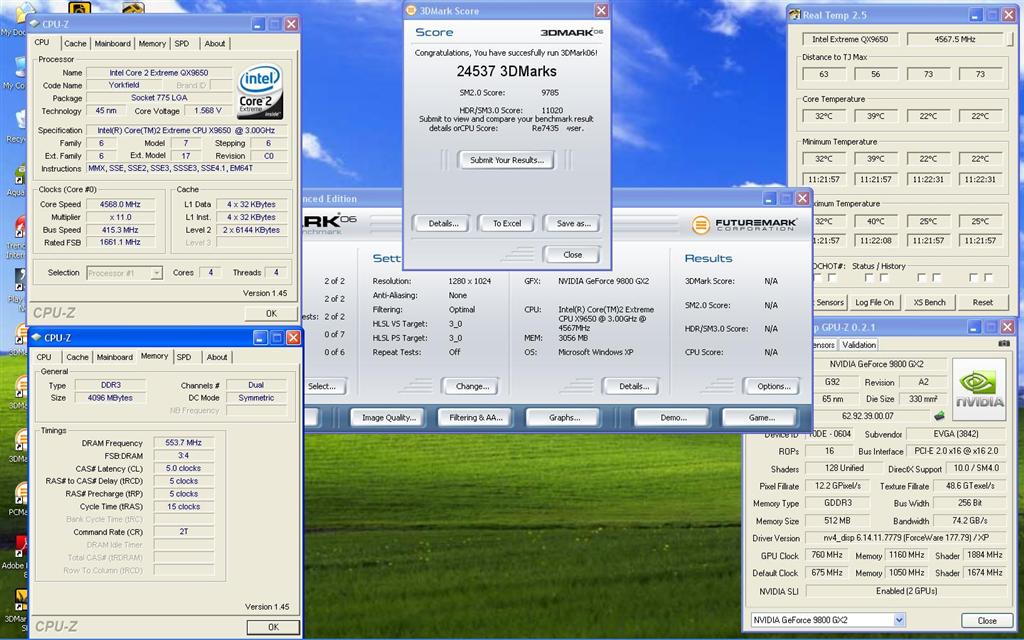Click the lower CPU-Z window title icon

coord(37,338)
